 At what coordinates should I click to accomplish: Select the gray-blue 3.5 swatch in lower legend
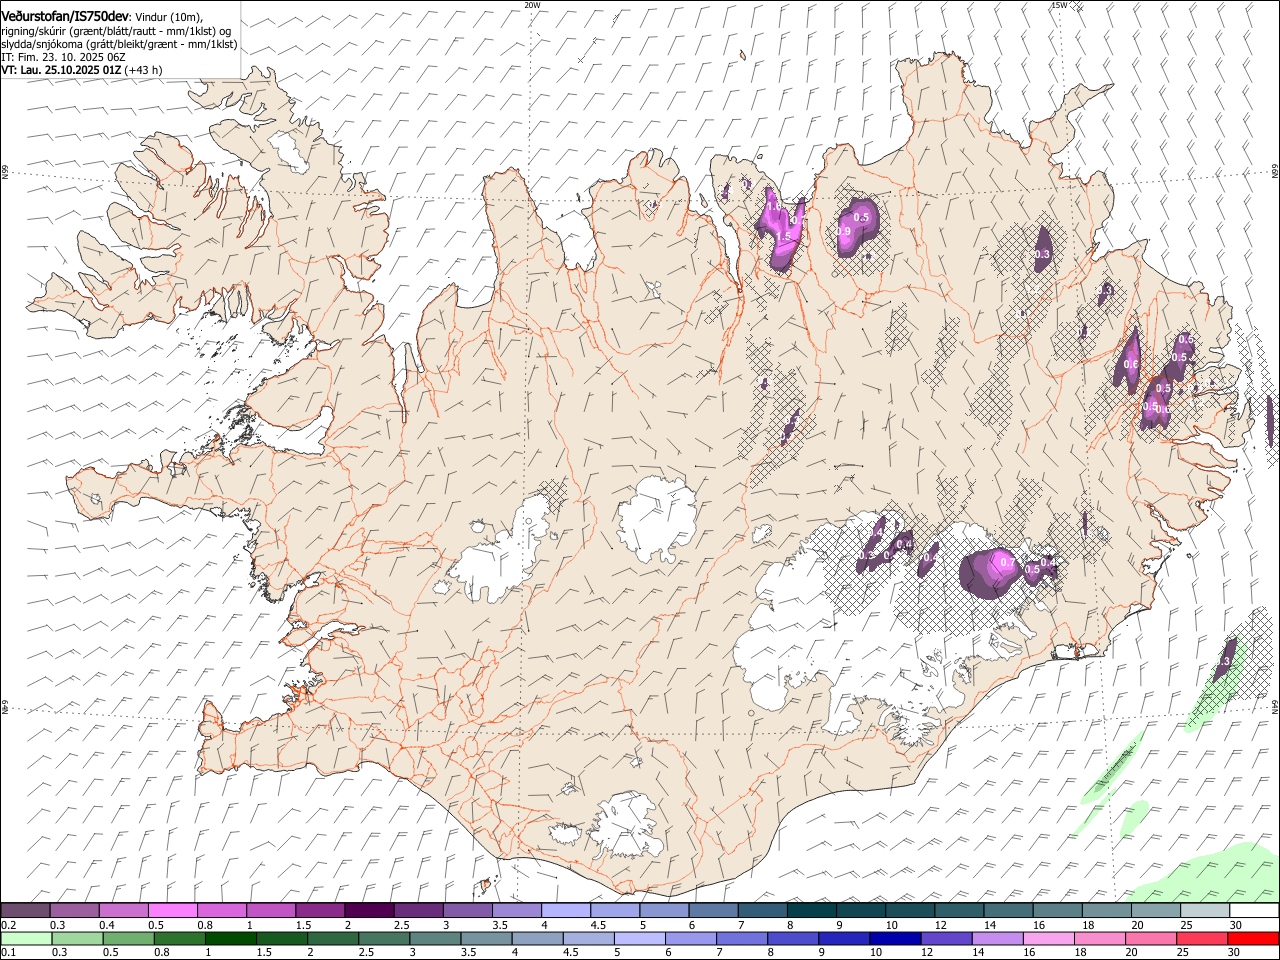point(486,939)
